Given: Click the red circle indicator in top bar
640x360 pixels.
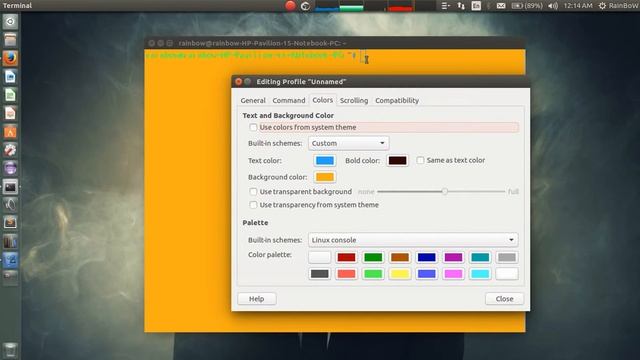Looking at the screenshot, I should pyautogui.click(x=290, y=6).
